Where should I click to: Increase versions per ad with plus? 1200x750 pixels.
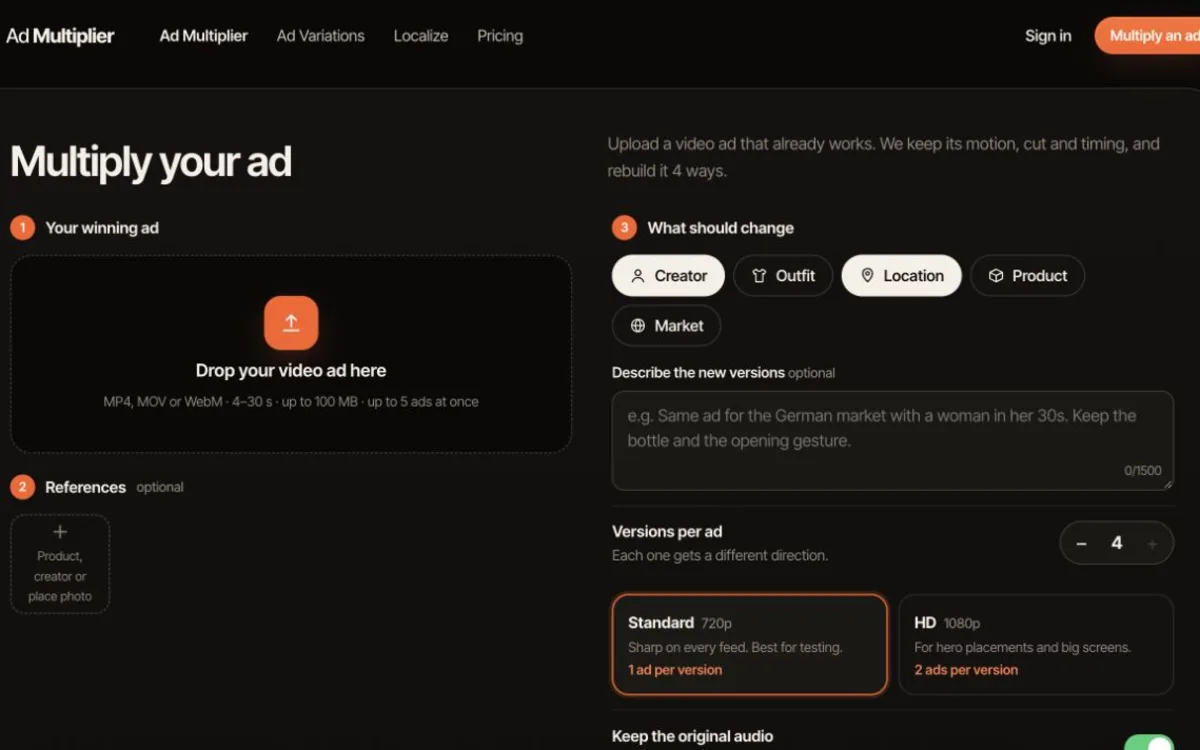tap(1152, 544)
